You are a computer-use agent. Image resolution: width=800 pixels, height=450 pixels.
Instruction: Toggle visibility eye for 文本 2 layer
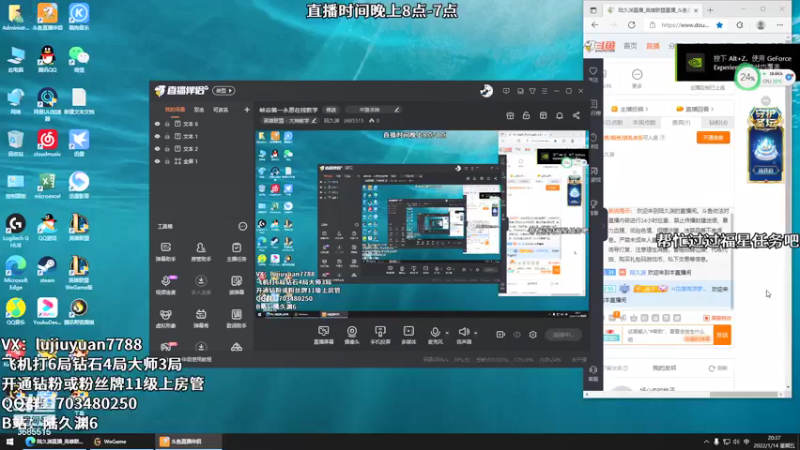(x=157, y=149)
